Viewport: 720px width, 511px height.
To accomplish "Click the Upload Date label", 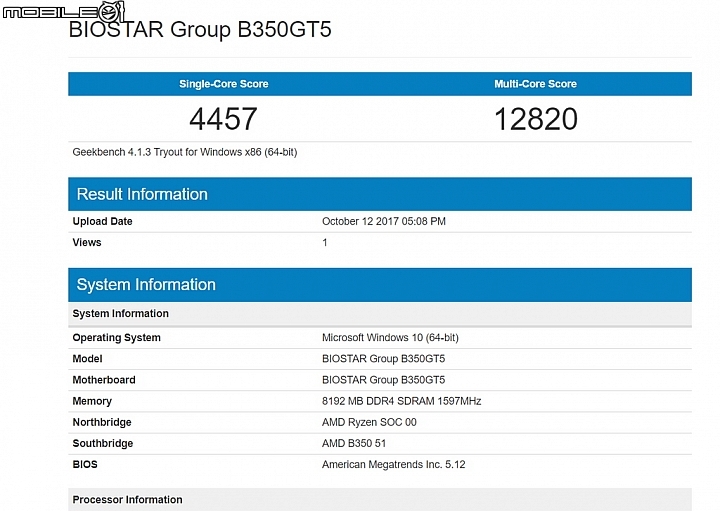I will (x=102, y=221).
